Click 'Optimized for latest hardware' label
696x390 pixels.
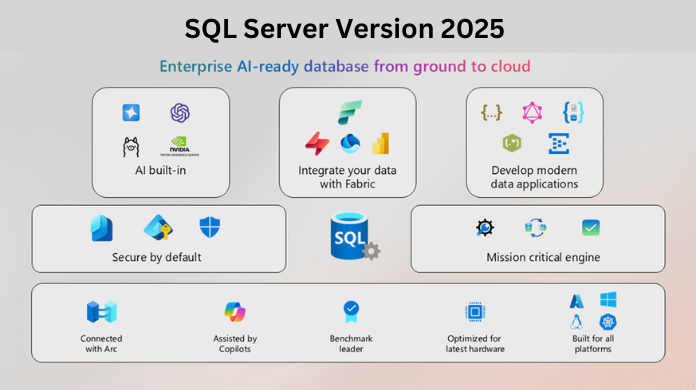[x=475, y=343]
